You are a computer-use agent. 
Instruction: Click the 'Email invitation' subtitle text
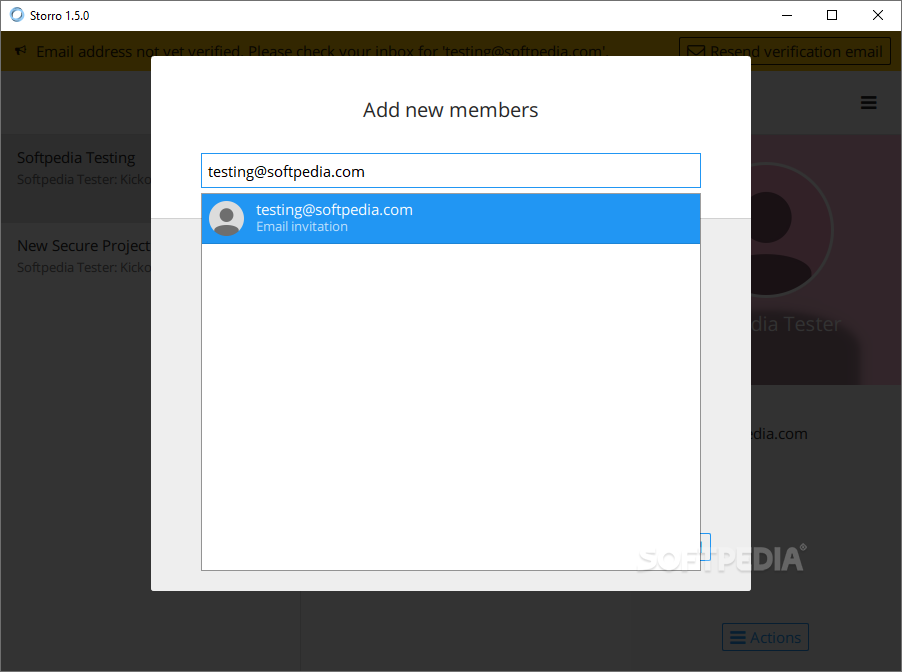click(x=302, y=227)
